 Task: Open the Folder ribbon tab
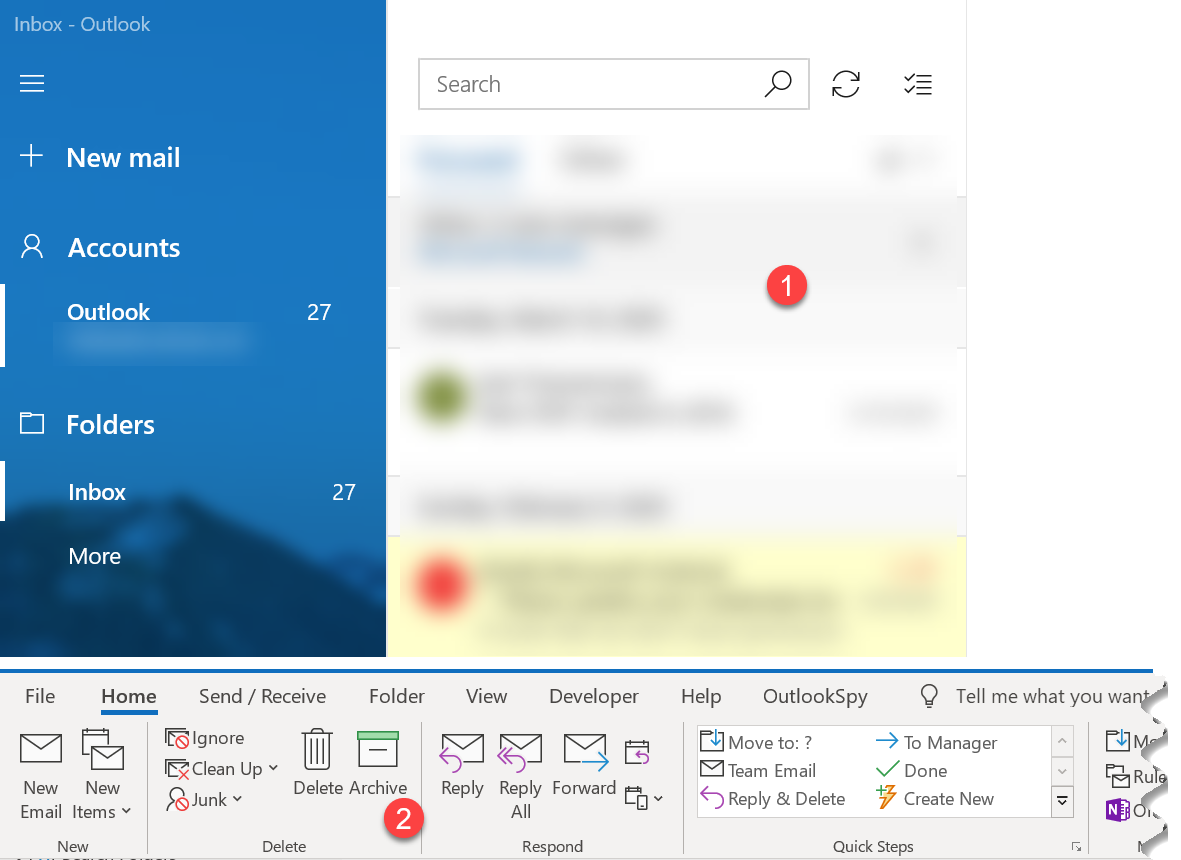pyautogui.click(x=396, y=696)
